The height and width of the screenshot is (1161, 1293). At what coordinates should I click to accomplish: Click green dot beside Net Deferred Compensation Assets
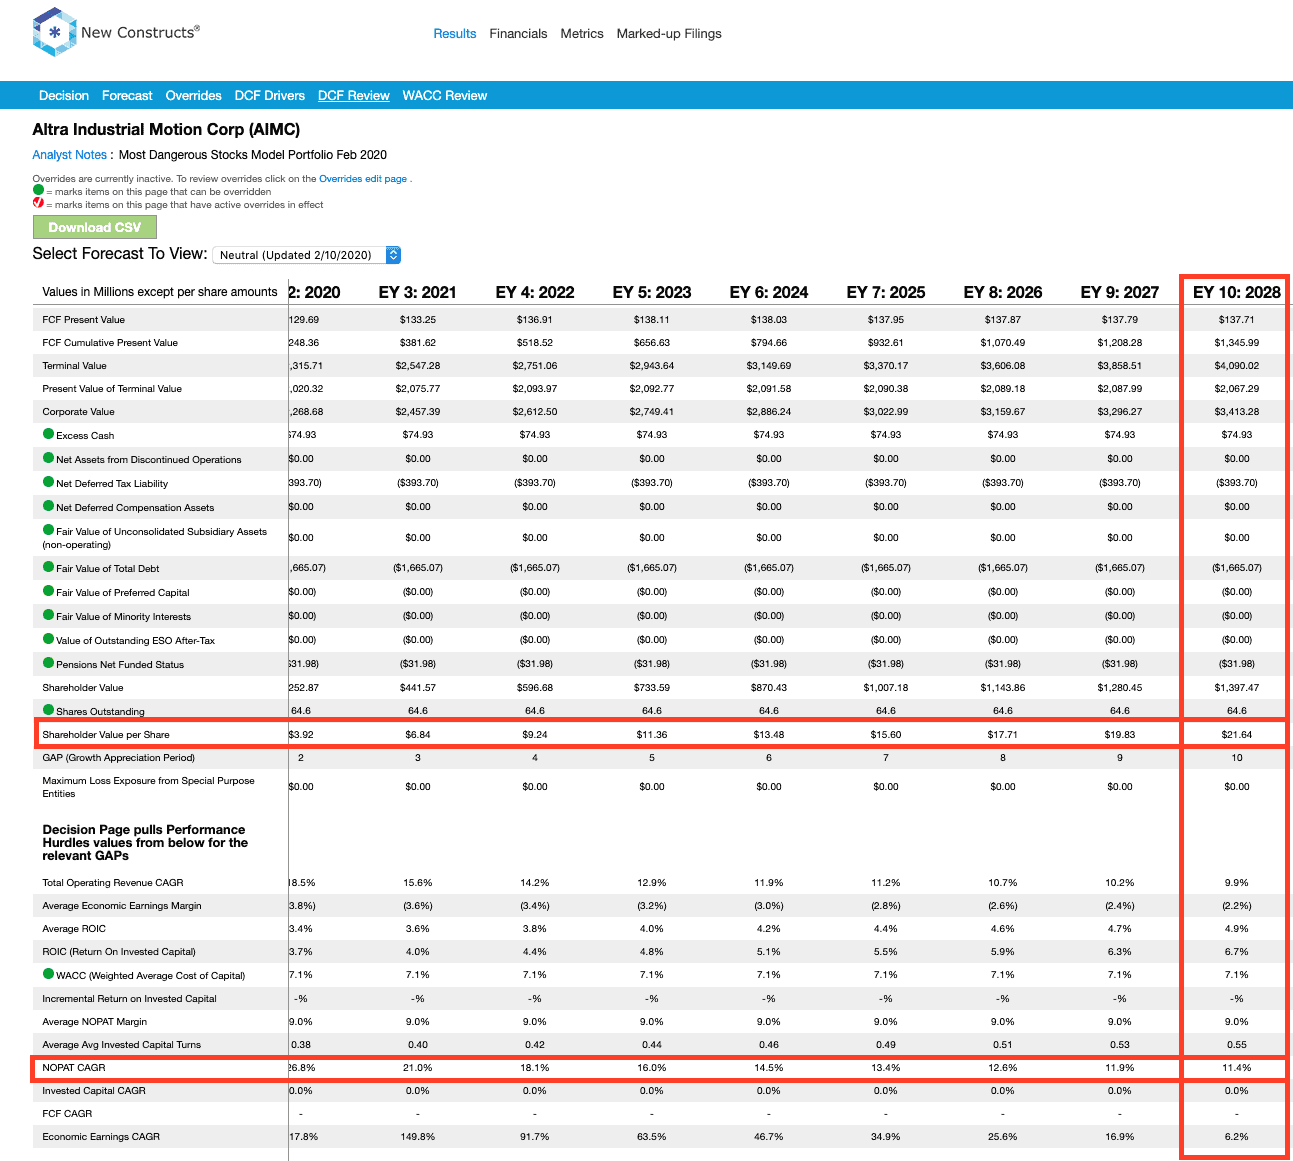(48, 506)
